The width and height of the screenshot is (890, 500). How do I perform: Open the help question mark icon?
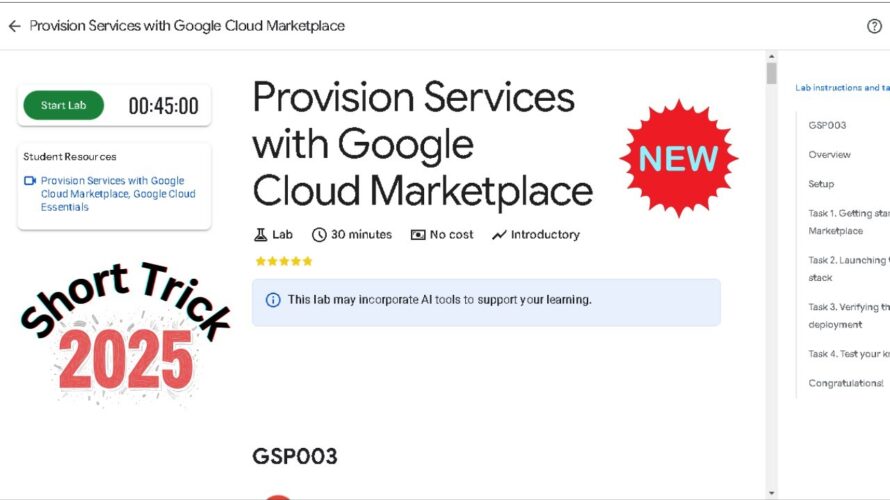pyautogui.click(x=874, y=26)
